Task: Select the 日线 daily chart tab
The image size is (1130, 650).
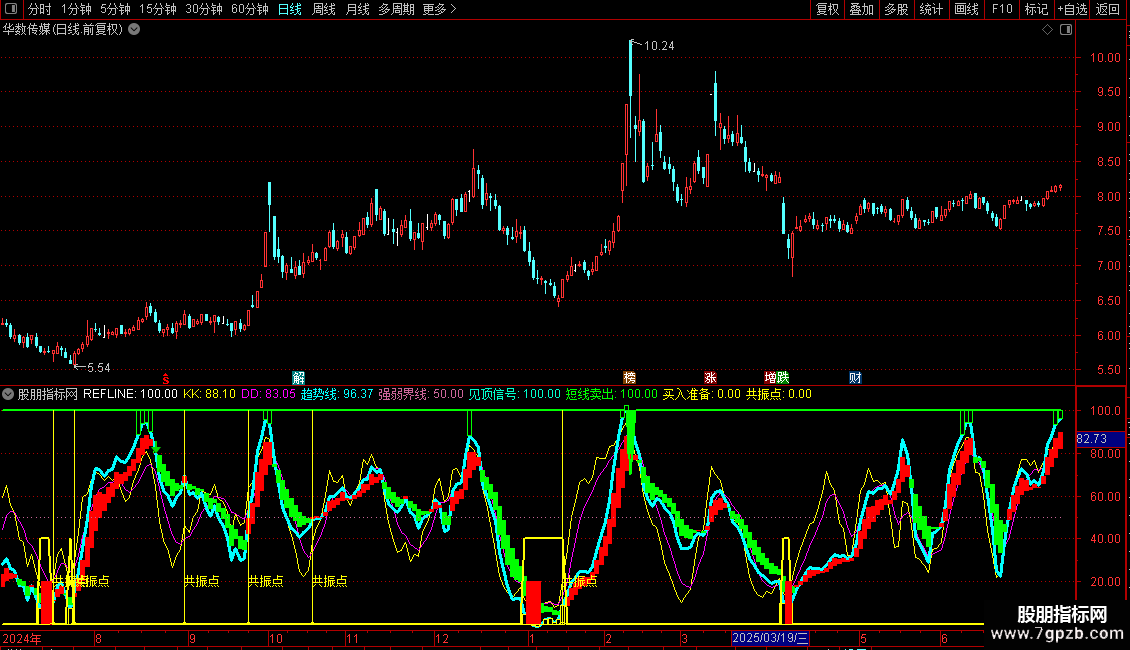Action: [x=290, y=9]
